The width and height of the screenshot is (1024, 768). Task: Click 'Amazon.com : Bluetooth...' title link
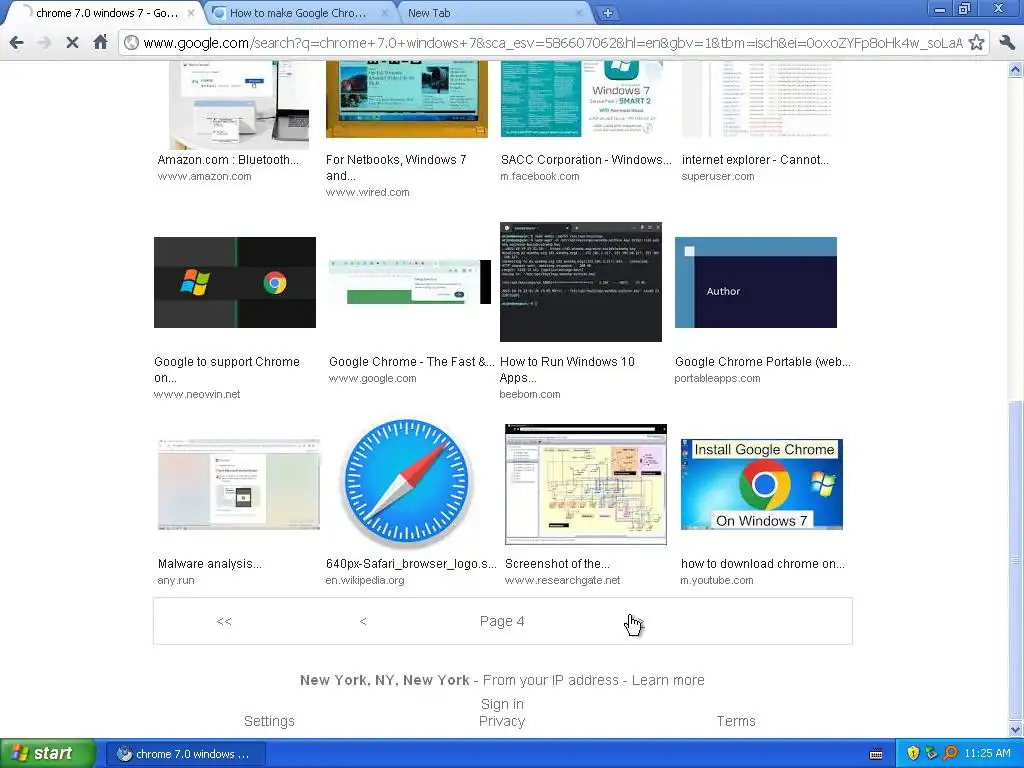click(x=228, y=159)
